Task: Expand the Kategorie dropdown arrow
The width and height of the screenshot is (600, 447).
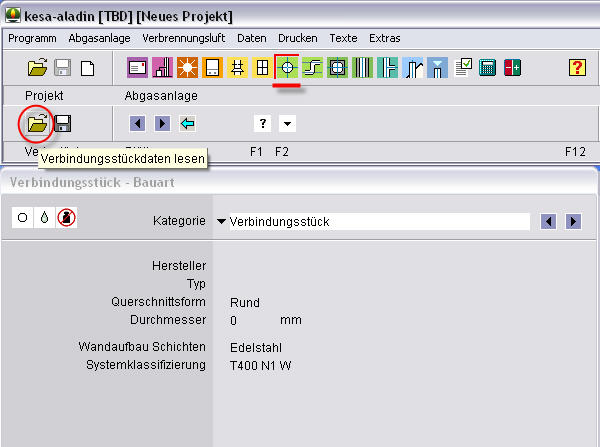Action: [x=220, y=221]
